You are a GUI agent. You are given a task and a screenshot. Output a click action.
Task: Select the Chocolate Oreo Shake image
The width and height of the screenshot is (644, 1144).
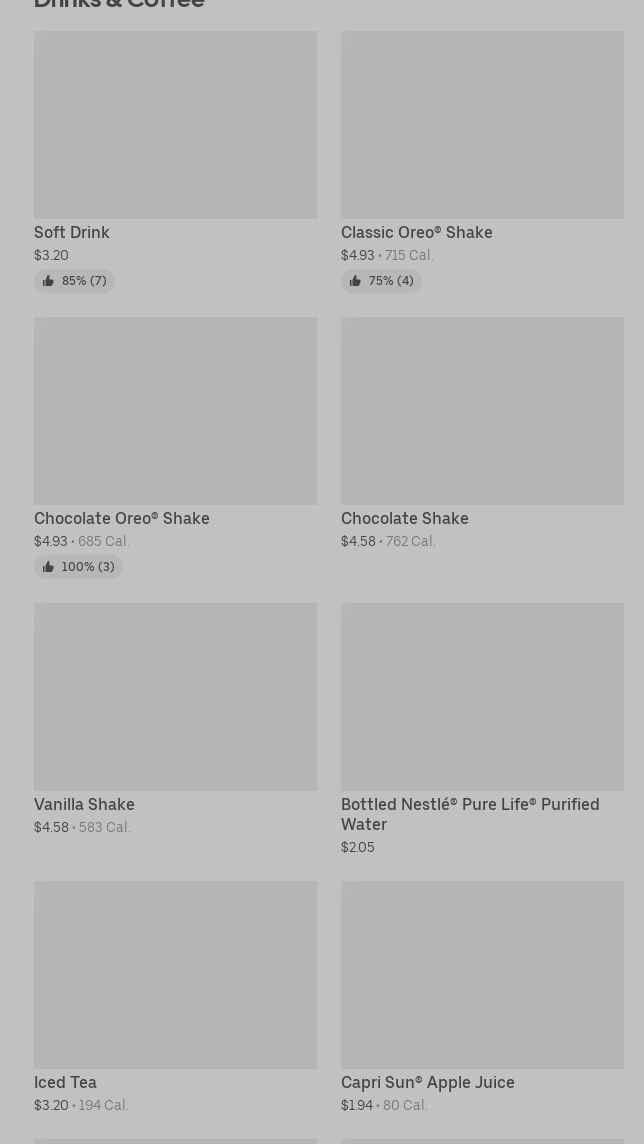click(x=175, y=410)
